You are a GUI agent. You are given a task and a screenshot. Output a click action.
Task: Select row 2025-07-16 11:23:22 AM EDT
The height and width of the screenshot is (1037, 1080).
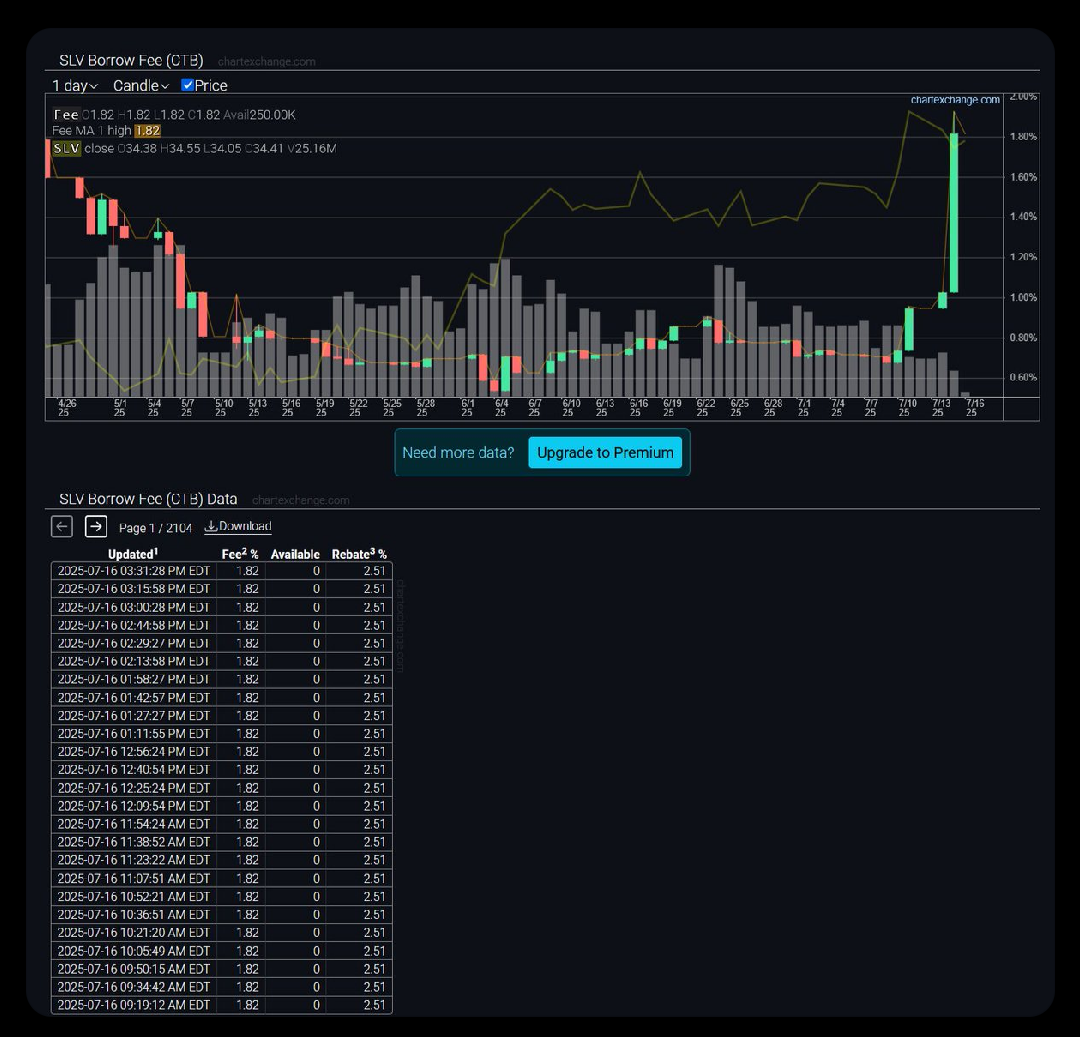[222, 860]
